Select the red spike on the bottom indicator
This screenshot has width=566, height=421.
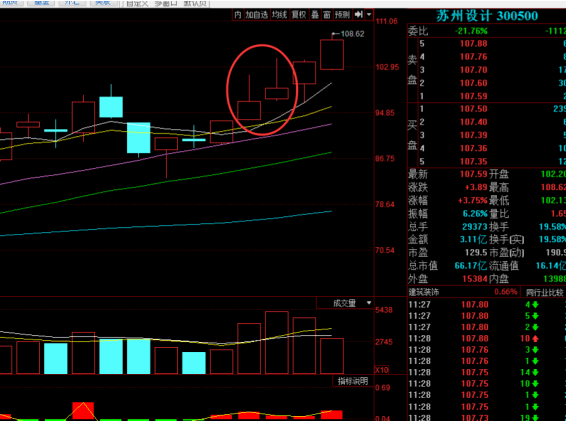tap(83, 411)
